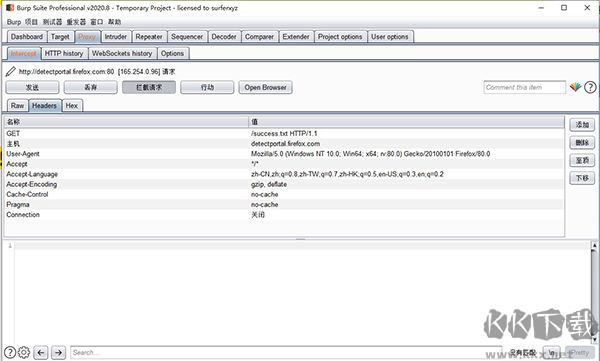600x361 pixels.
Task: Select the User-Agent header row
Action: [284, 154]
